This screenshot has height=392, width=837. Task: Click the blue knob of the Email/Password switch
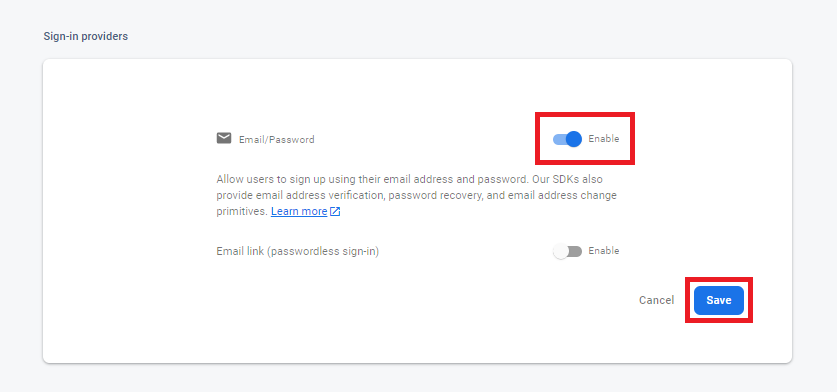[x=574, y=139]
